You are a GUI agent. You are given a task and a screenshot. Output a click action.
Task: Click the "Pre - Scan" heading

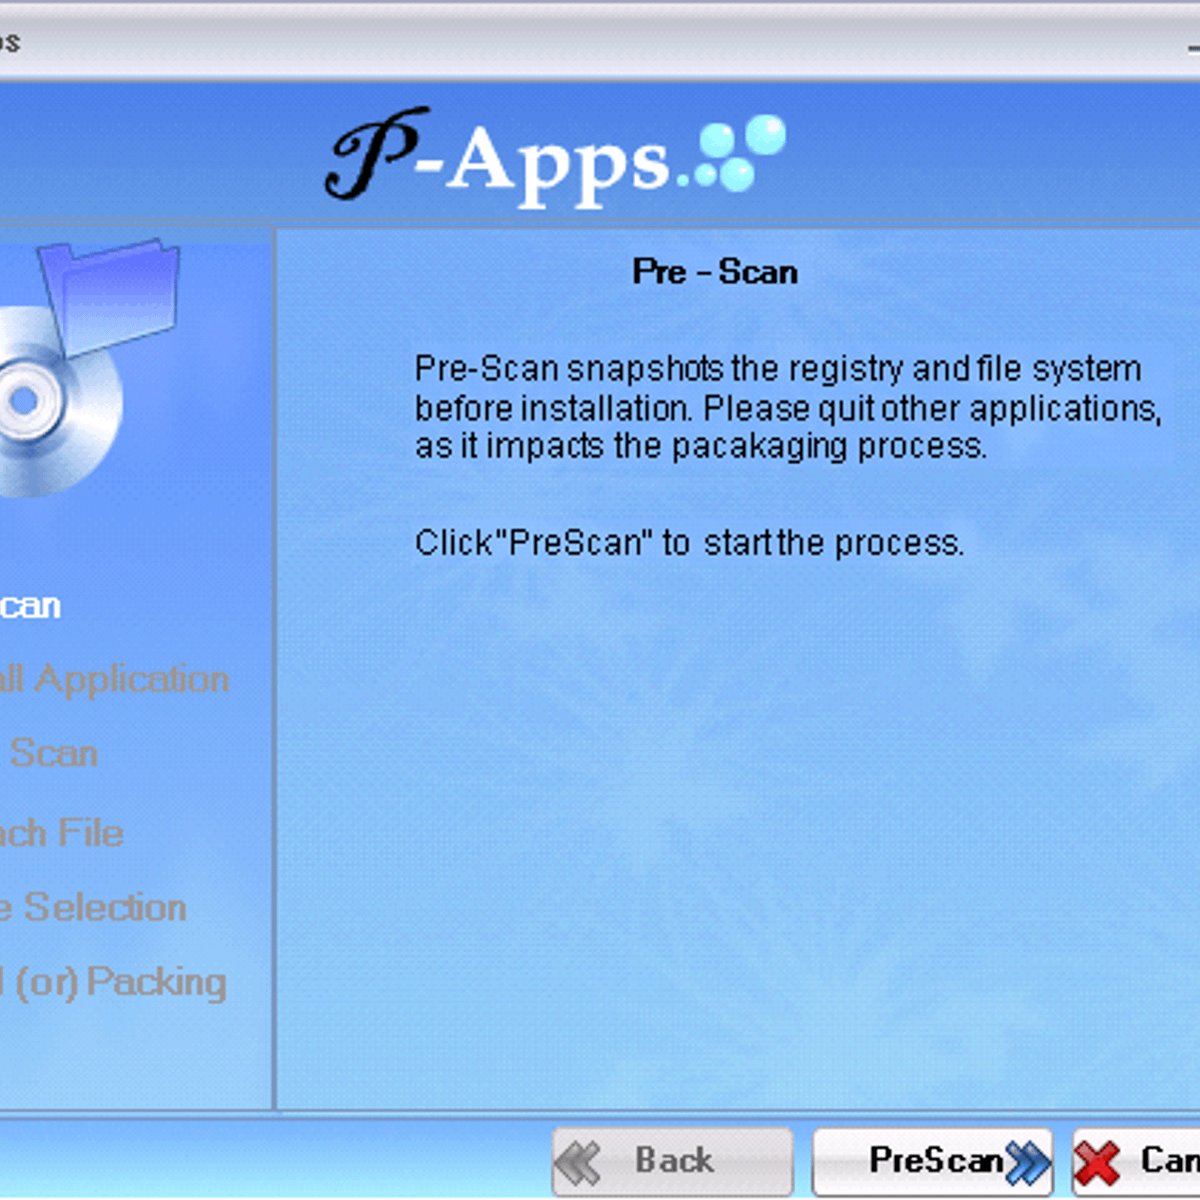click(x=715, y=272)
